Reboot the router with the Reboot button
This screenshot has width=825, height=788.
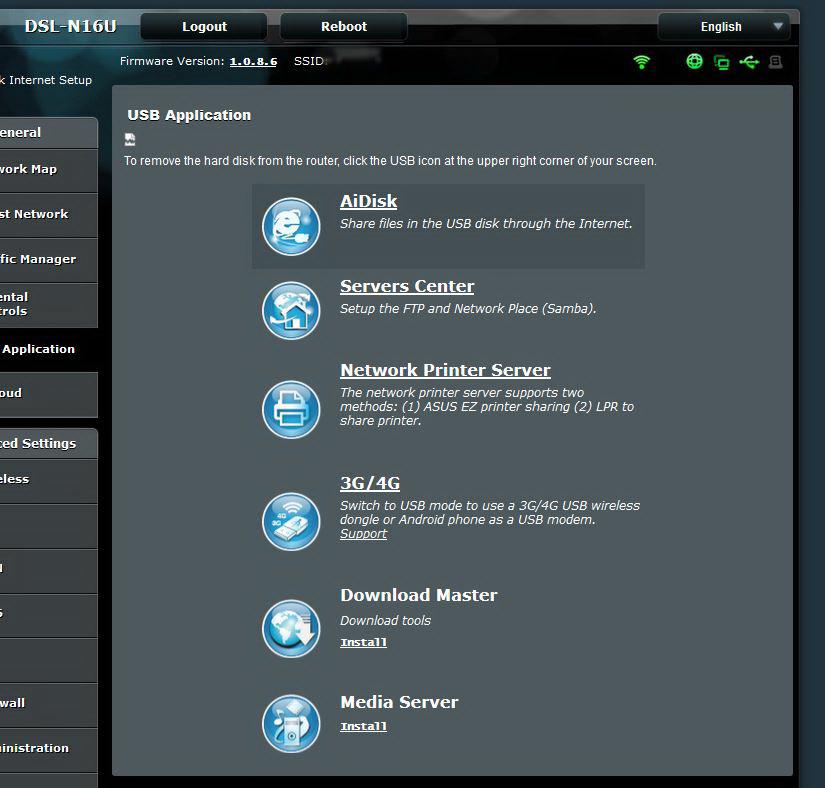click(x=344, y=27)
